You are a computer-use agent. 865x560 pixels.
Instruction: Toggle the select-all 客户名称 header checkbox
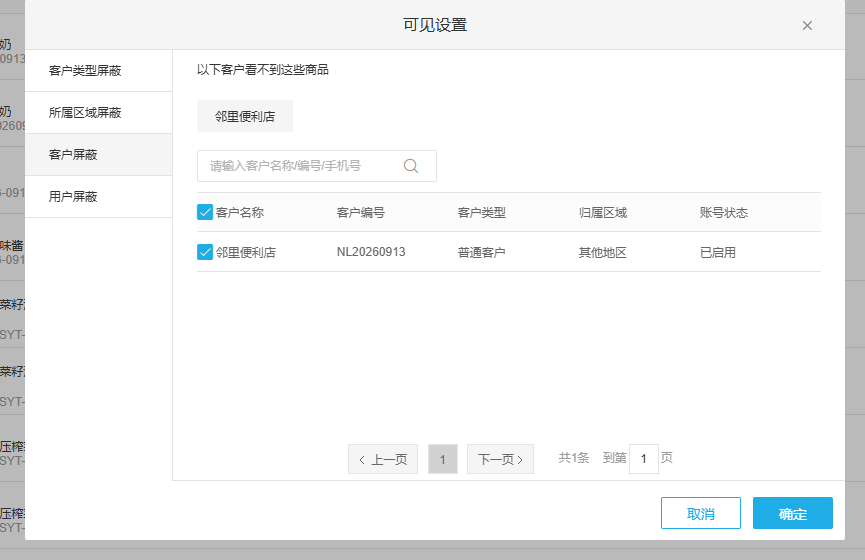click(x=205, y=212)
